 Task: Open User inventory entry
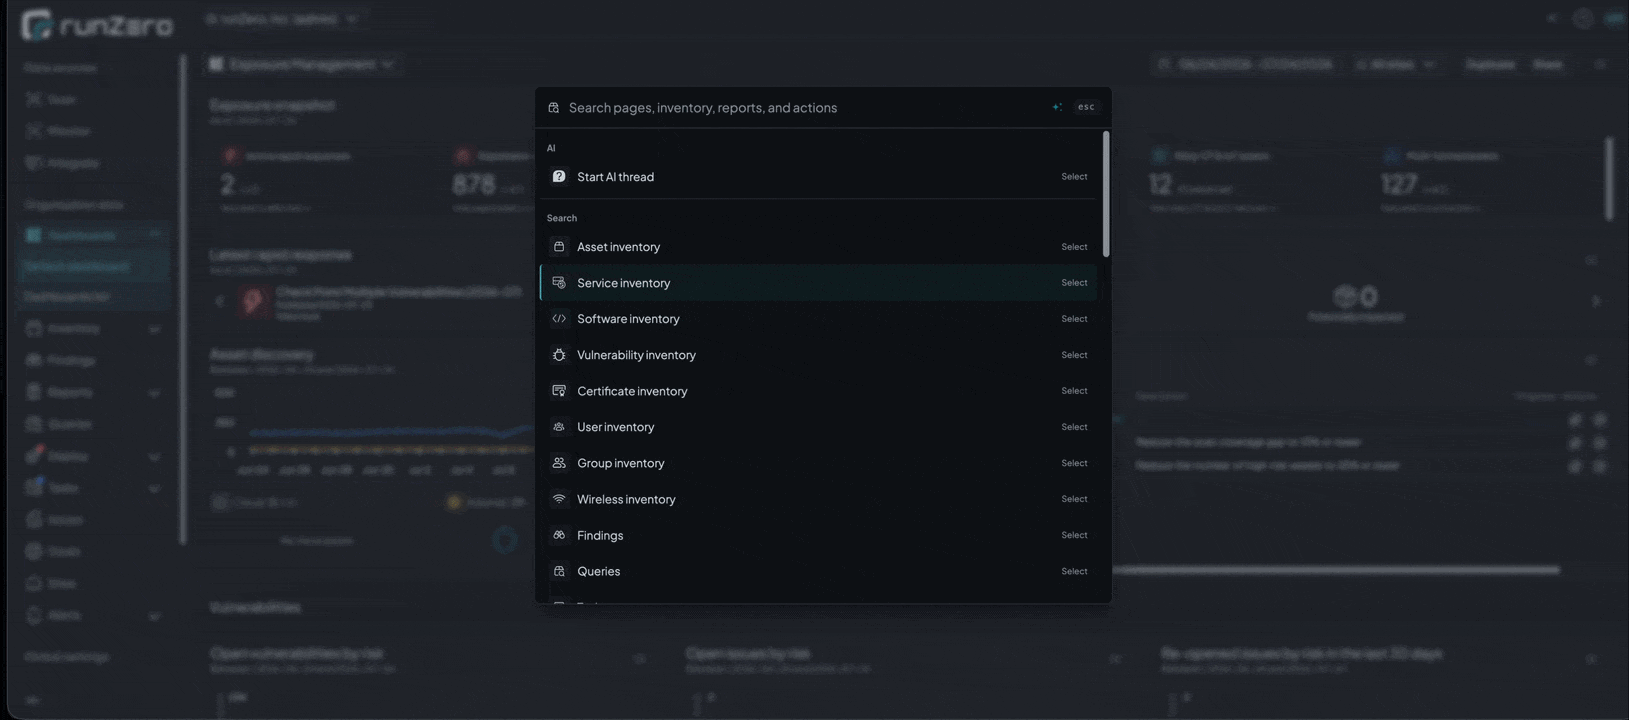tap(818, 427)
